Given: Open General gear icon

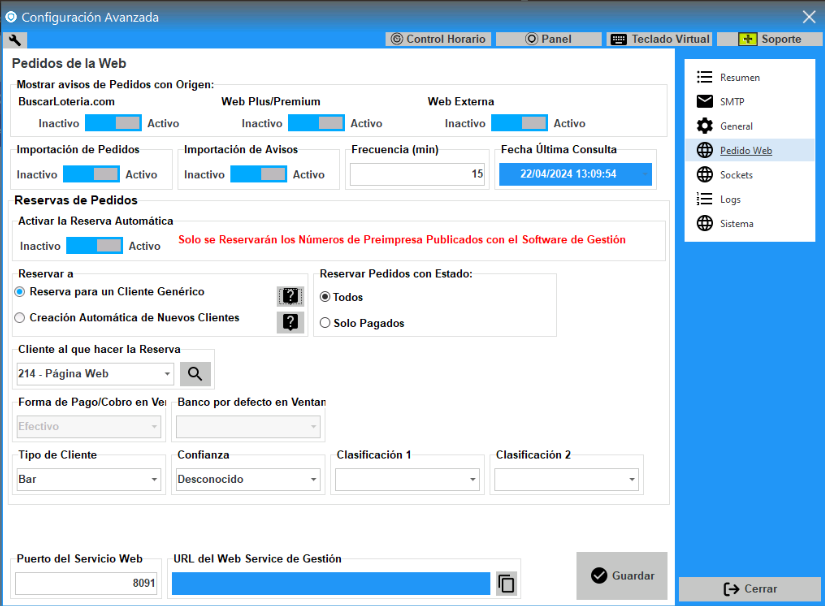Looking at the screenshot, I should [705, 126].
